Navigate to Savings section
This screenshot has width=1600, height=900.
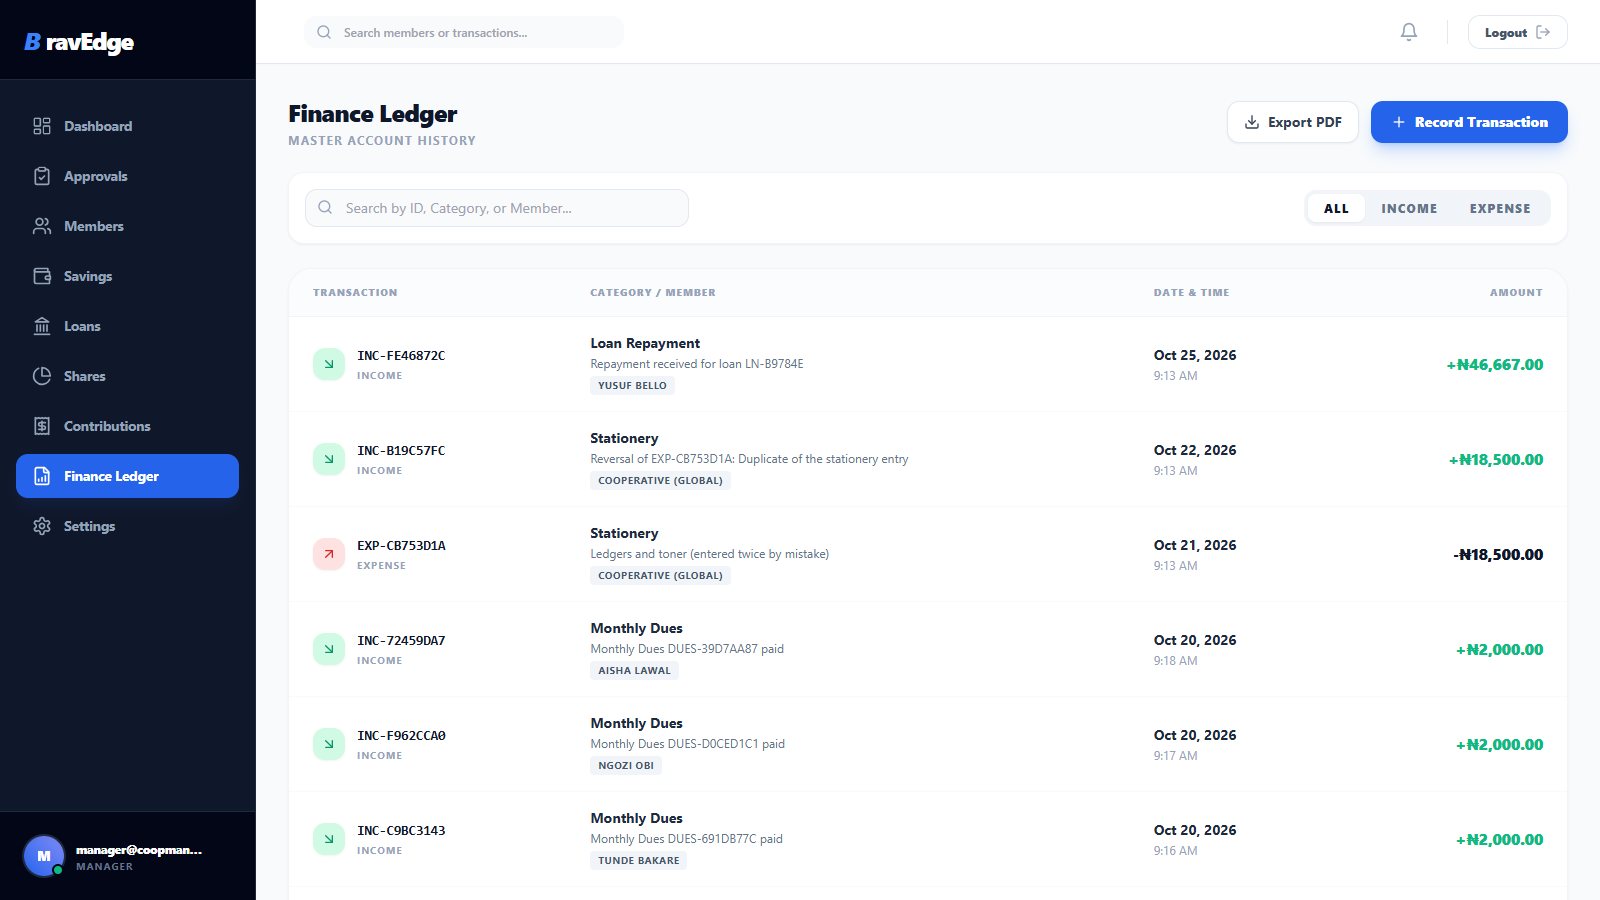click(x=127, y=276)
